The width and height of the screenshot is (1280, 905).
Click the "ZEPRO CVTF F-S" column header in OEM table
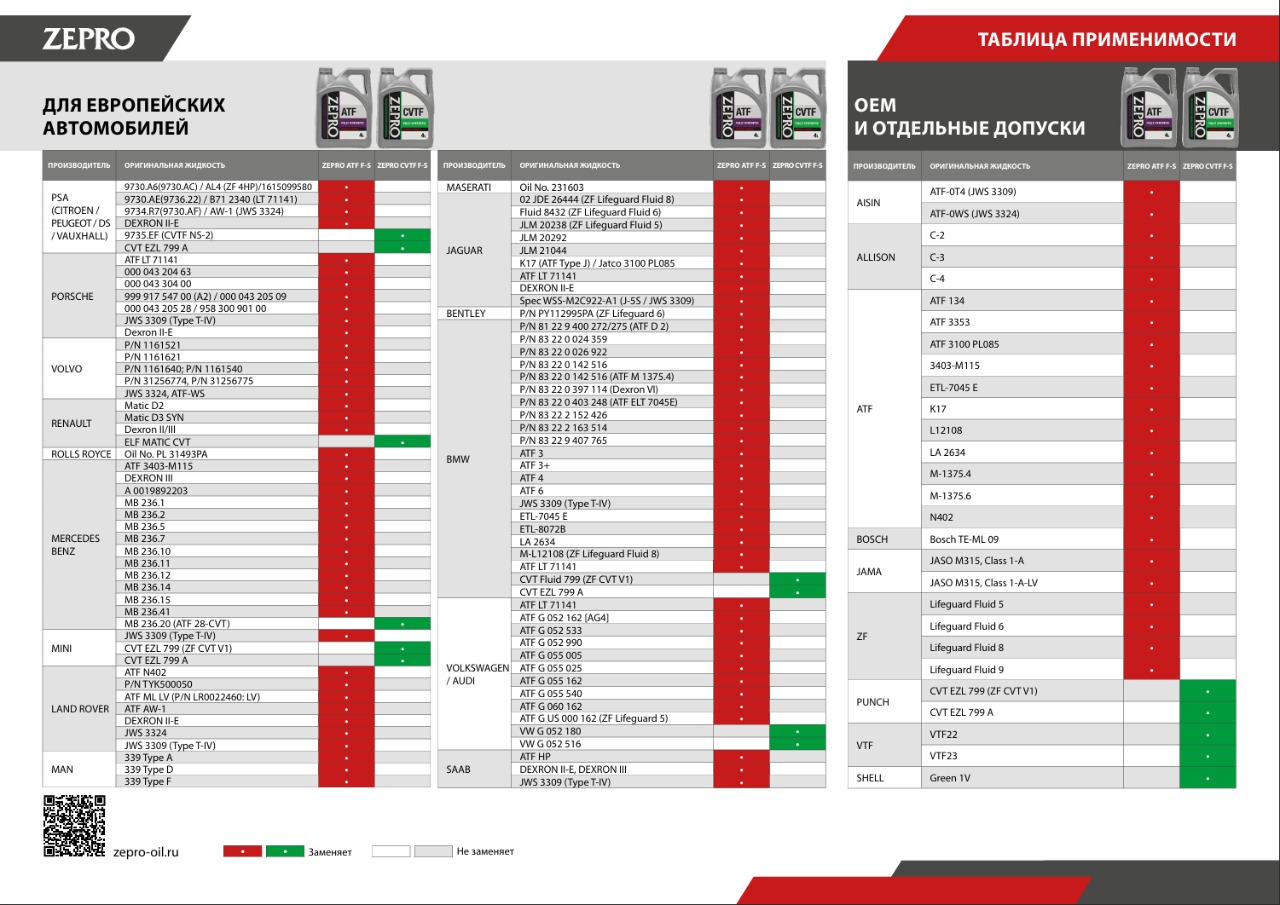click(1208, 166)
